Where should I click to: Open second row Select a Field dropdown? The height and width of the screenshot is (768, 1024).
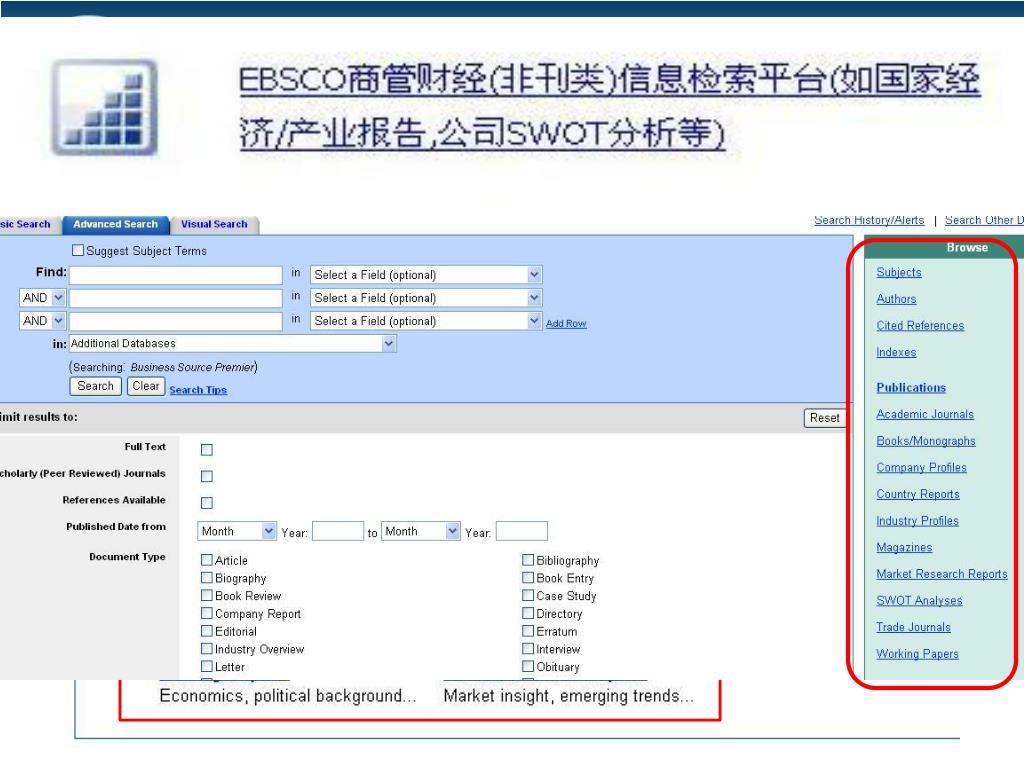426,298
